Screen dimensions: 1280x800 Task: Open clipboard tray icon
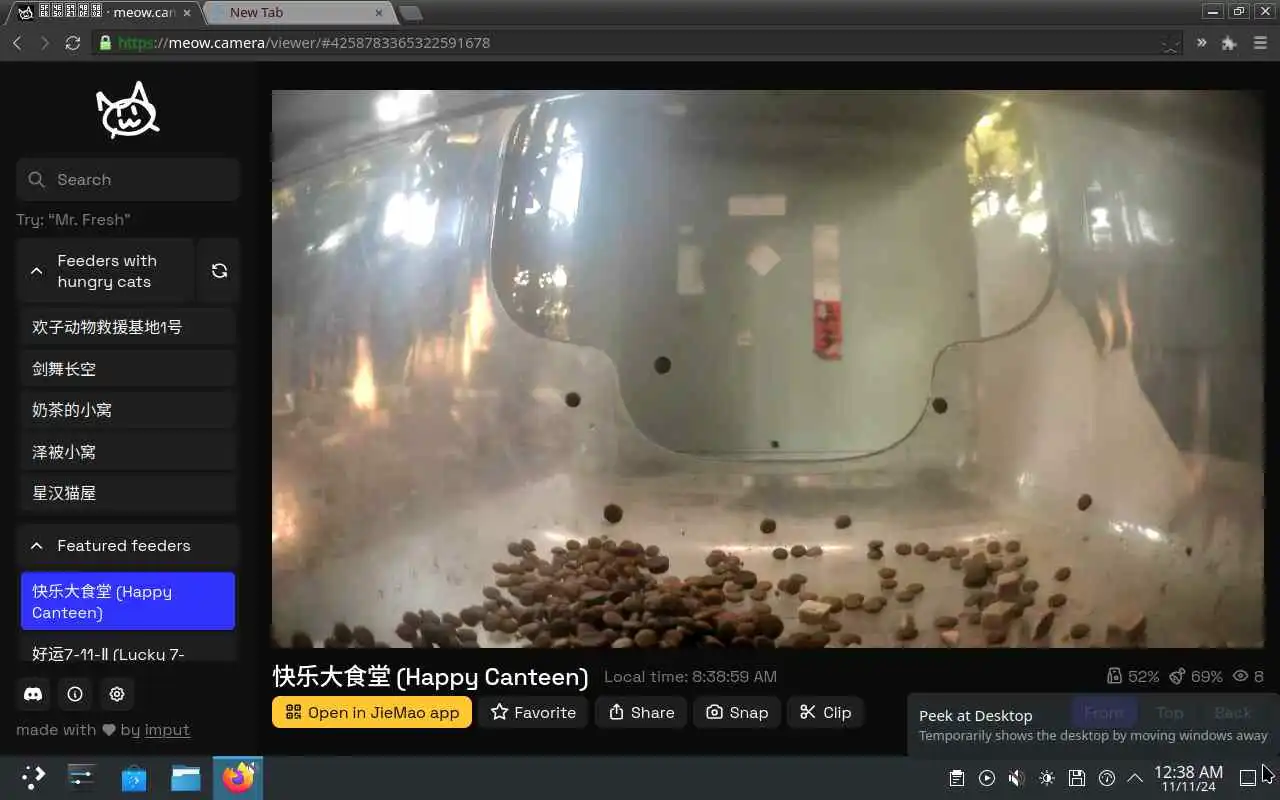point(957,778)
